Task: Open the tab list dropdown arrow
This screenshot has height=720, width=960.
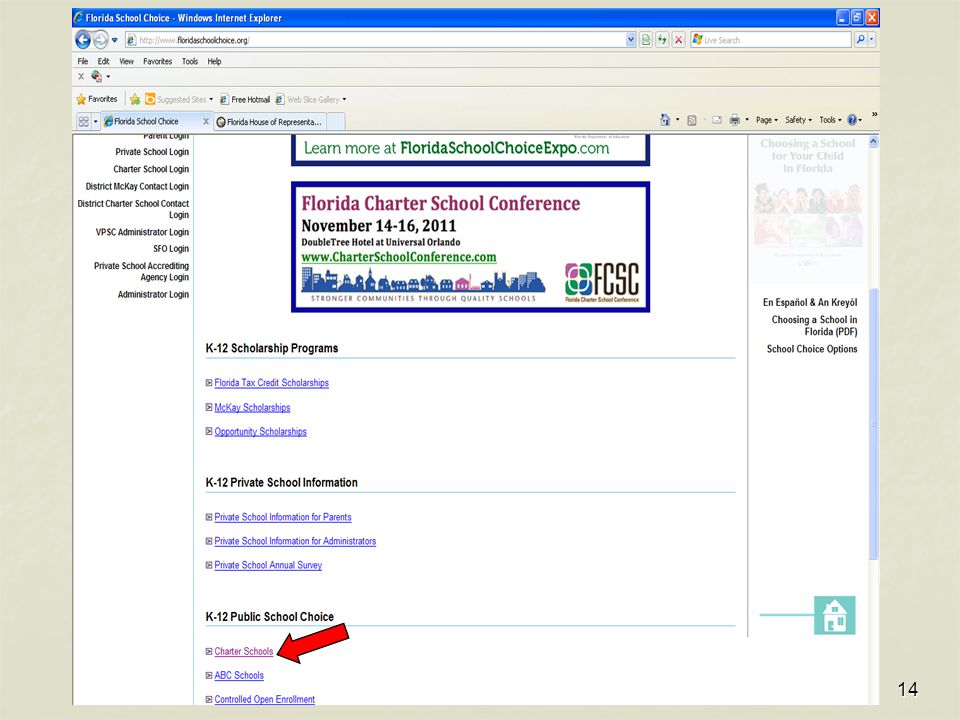Action: (x=96, y=121)
